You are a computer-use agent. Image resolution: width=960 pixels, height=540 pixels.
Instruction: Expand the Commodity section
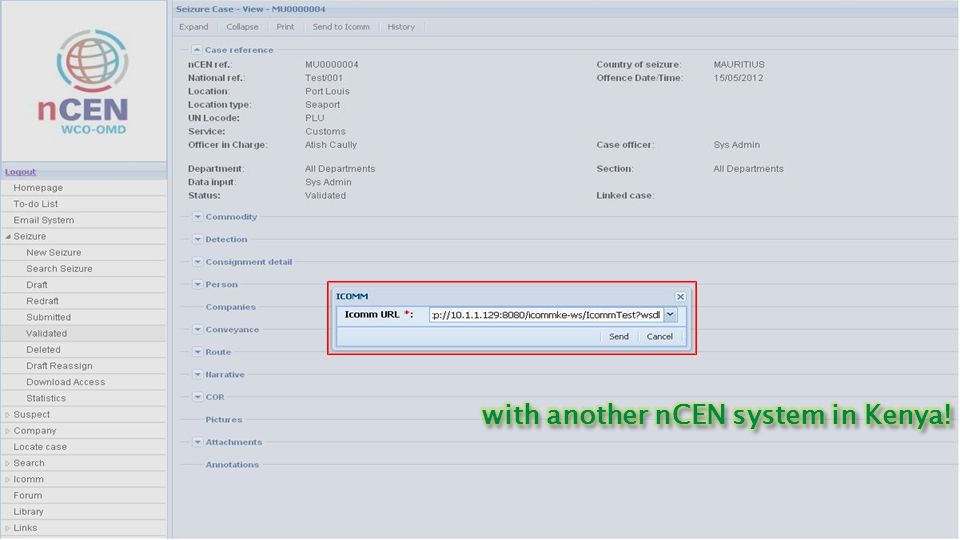(x=197, y=217)
